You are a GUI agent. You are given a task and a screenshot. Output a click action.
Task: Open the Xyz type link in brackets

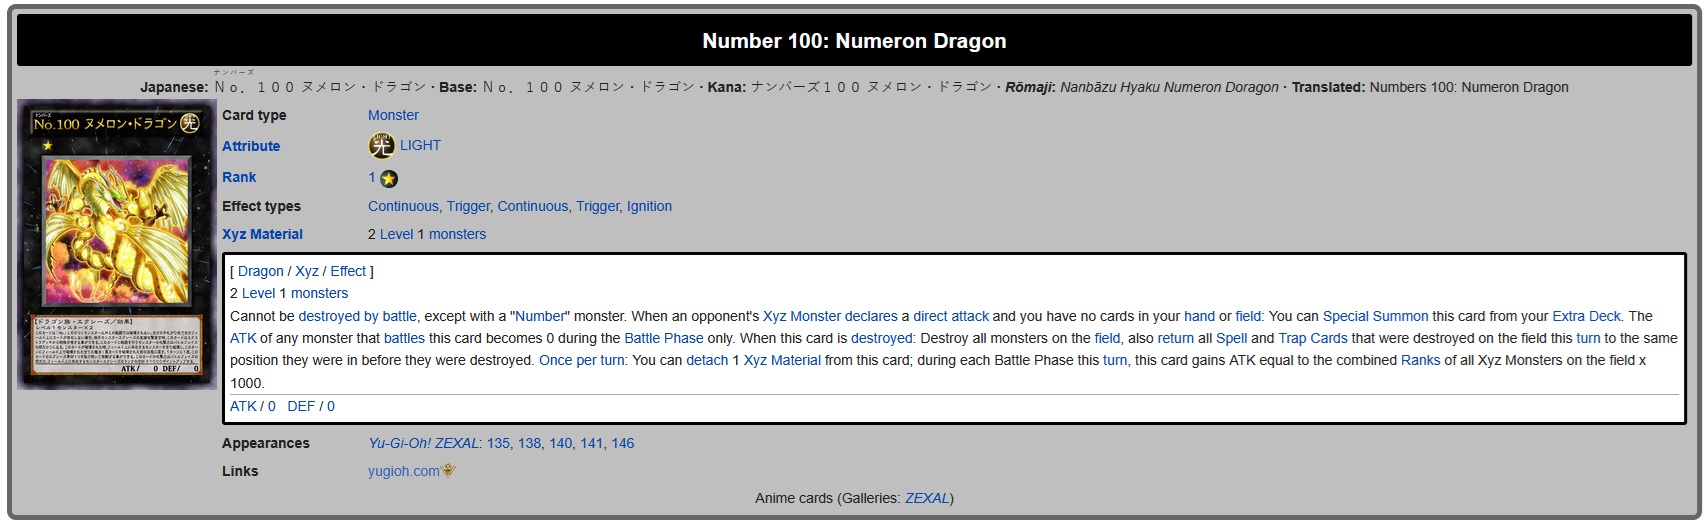(307, 271)
